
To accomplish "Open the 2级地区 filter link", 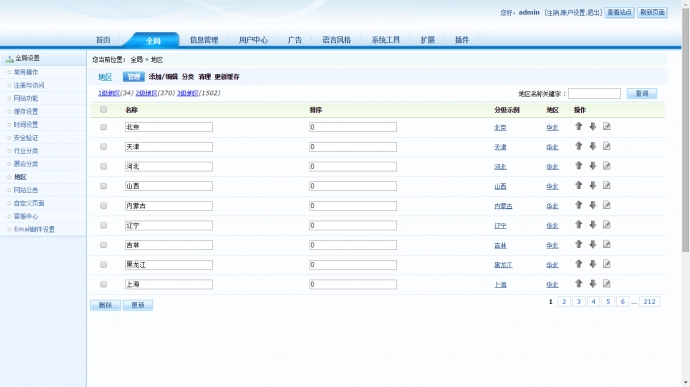I will (146, 93).
